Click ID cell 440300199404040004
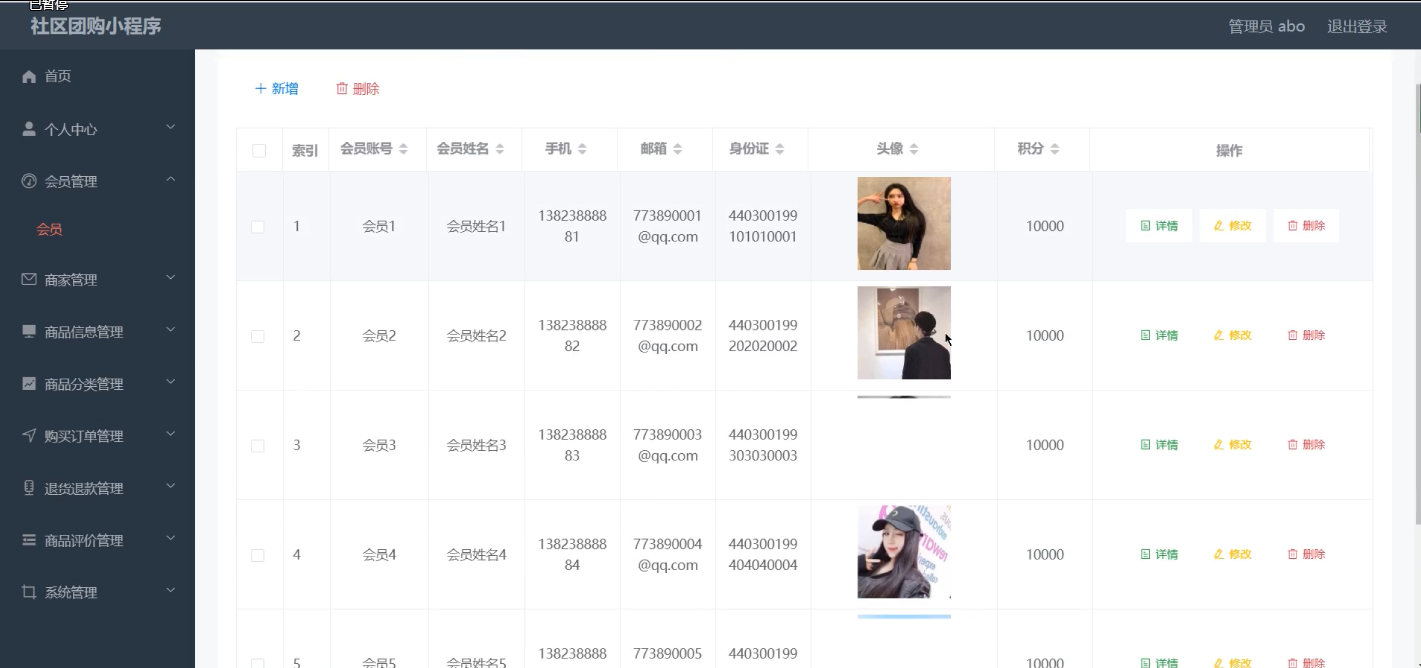 click(763, 555)
